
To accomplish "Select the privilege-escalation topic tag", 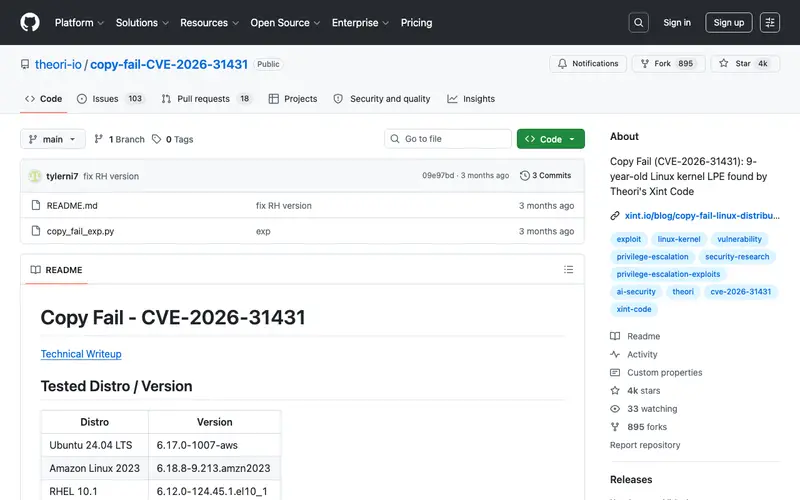I will 653,257.
